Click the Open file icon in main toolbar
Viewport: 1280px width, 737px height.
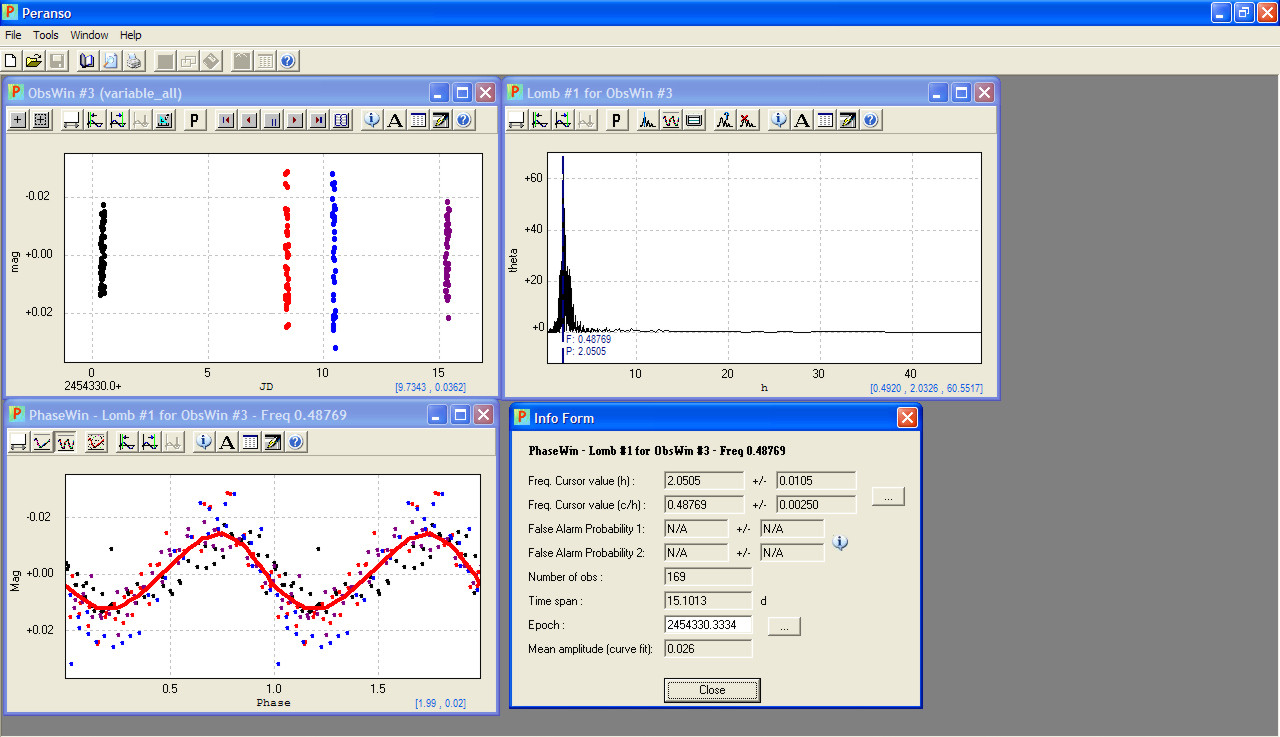tap(34, 61)
